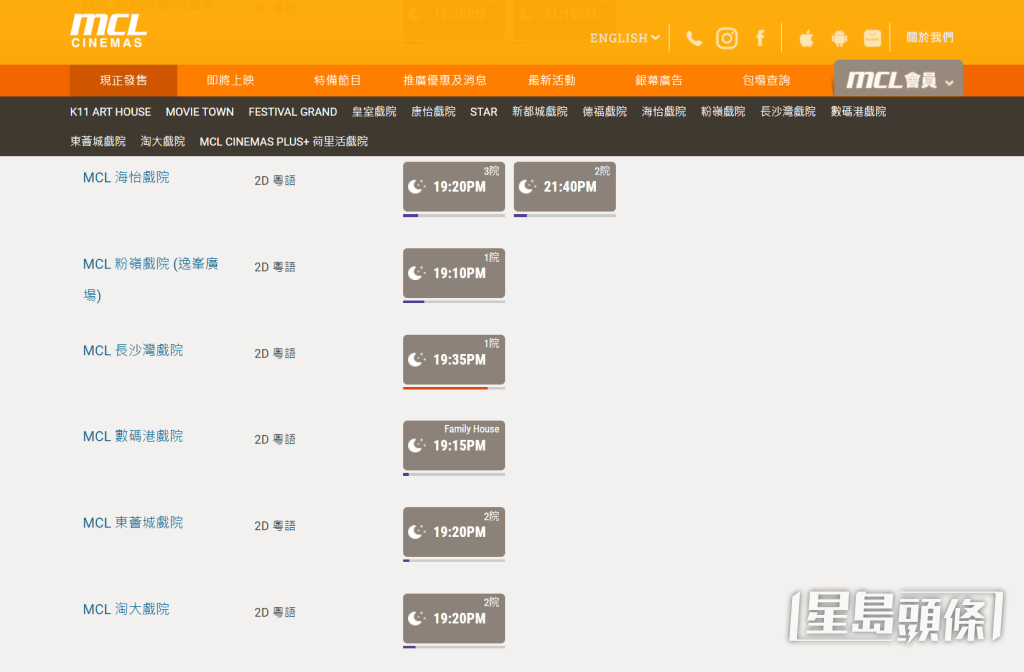
Task: Open K11 ART HOUSE cinema link
Action: [x=110, y=112]
